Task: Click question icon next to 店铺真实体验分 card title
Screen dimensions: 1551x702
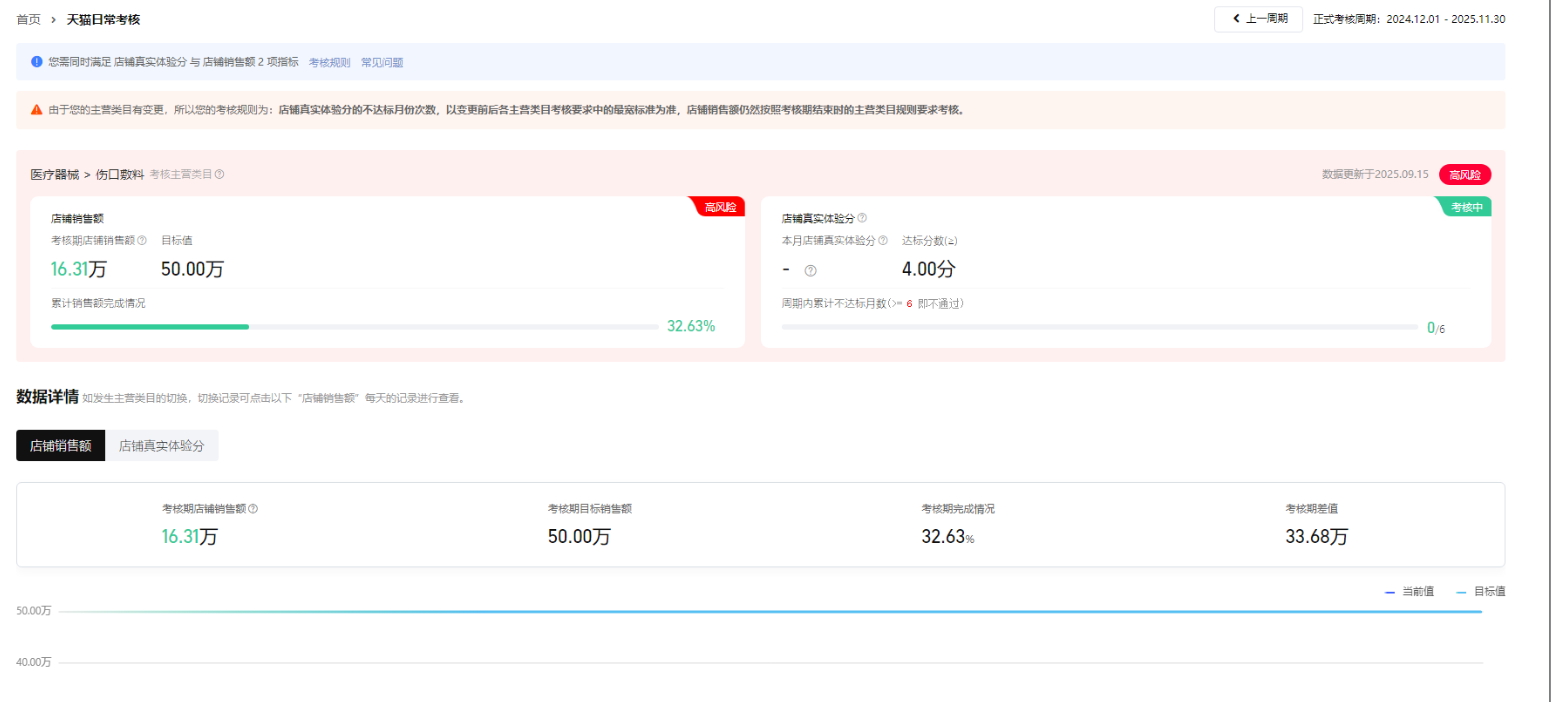Action: tap(862, 218)
